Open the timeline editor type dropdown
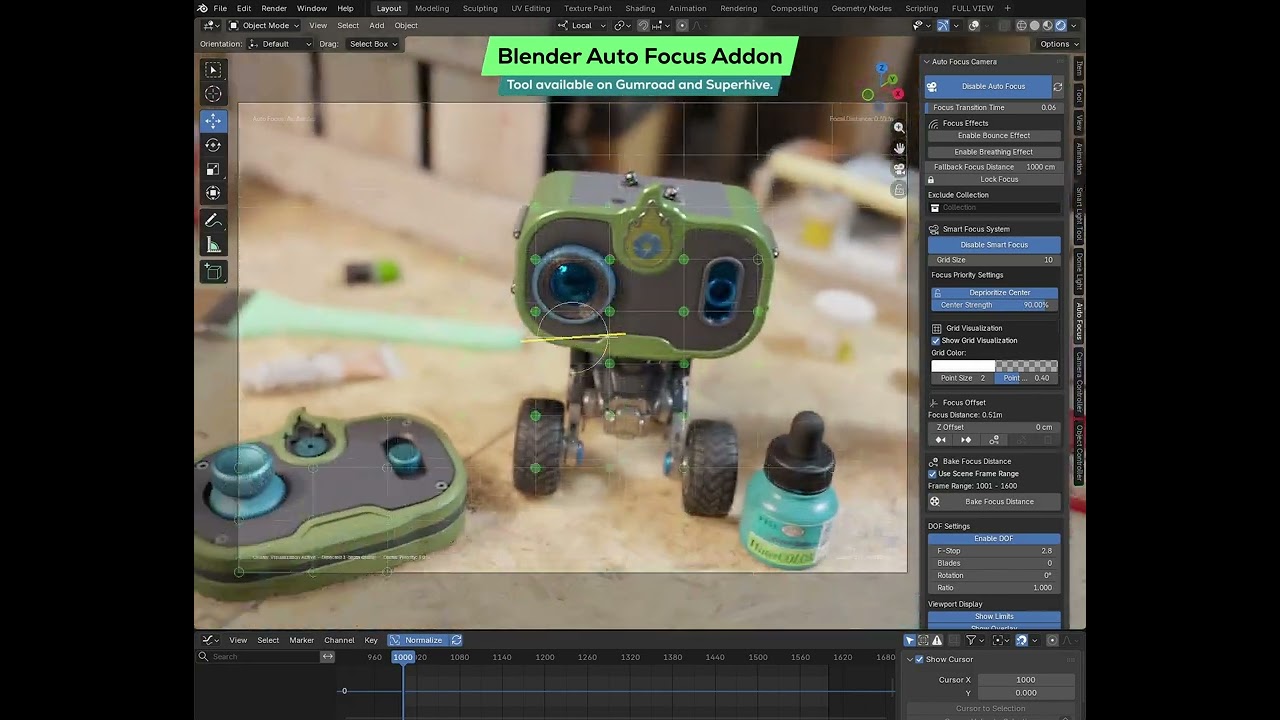Screen dimensions: 1280x720 (210, 640)
